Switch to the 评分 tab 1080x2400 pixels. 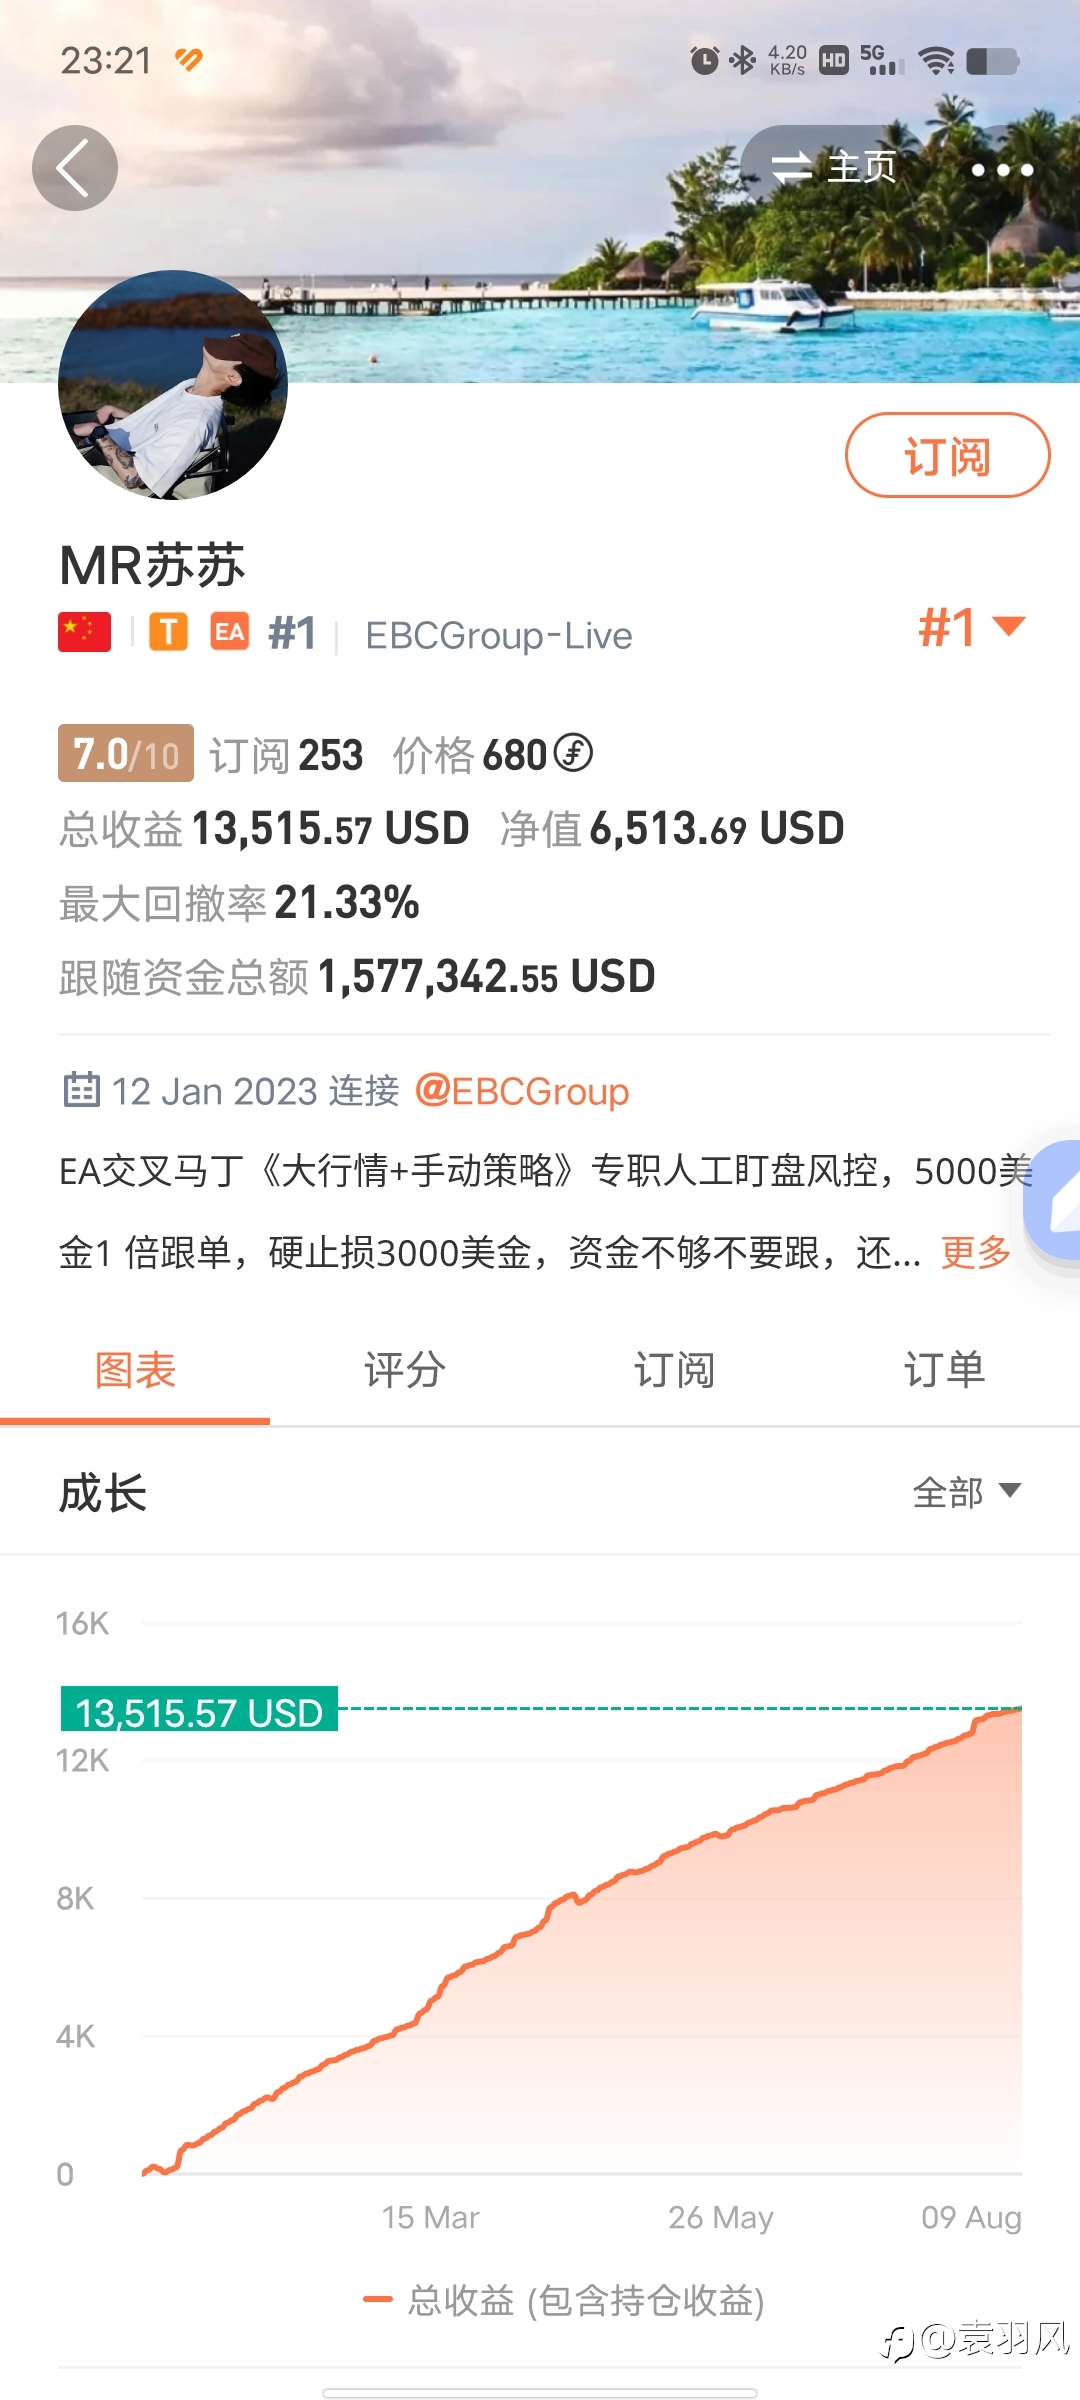[405, 1370]
